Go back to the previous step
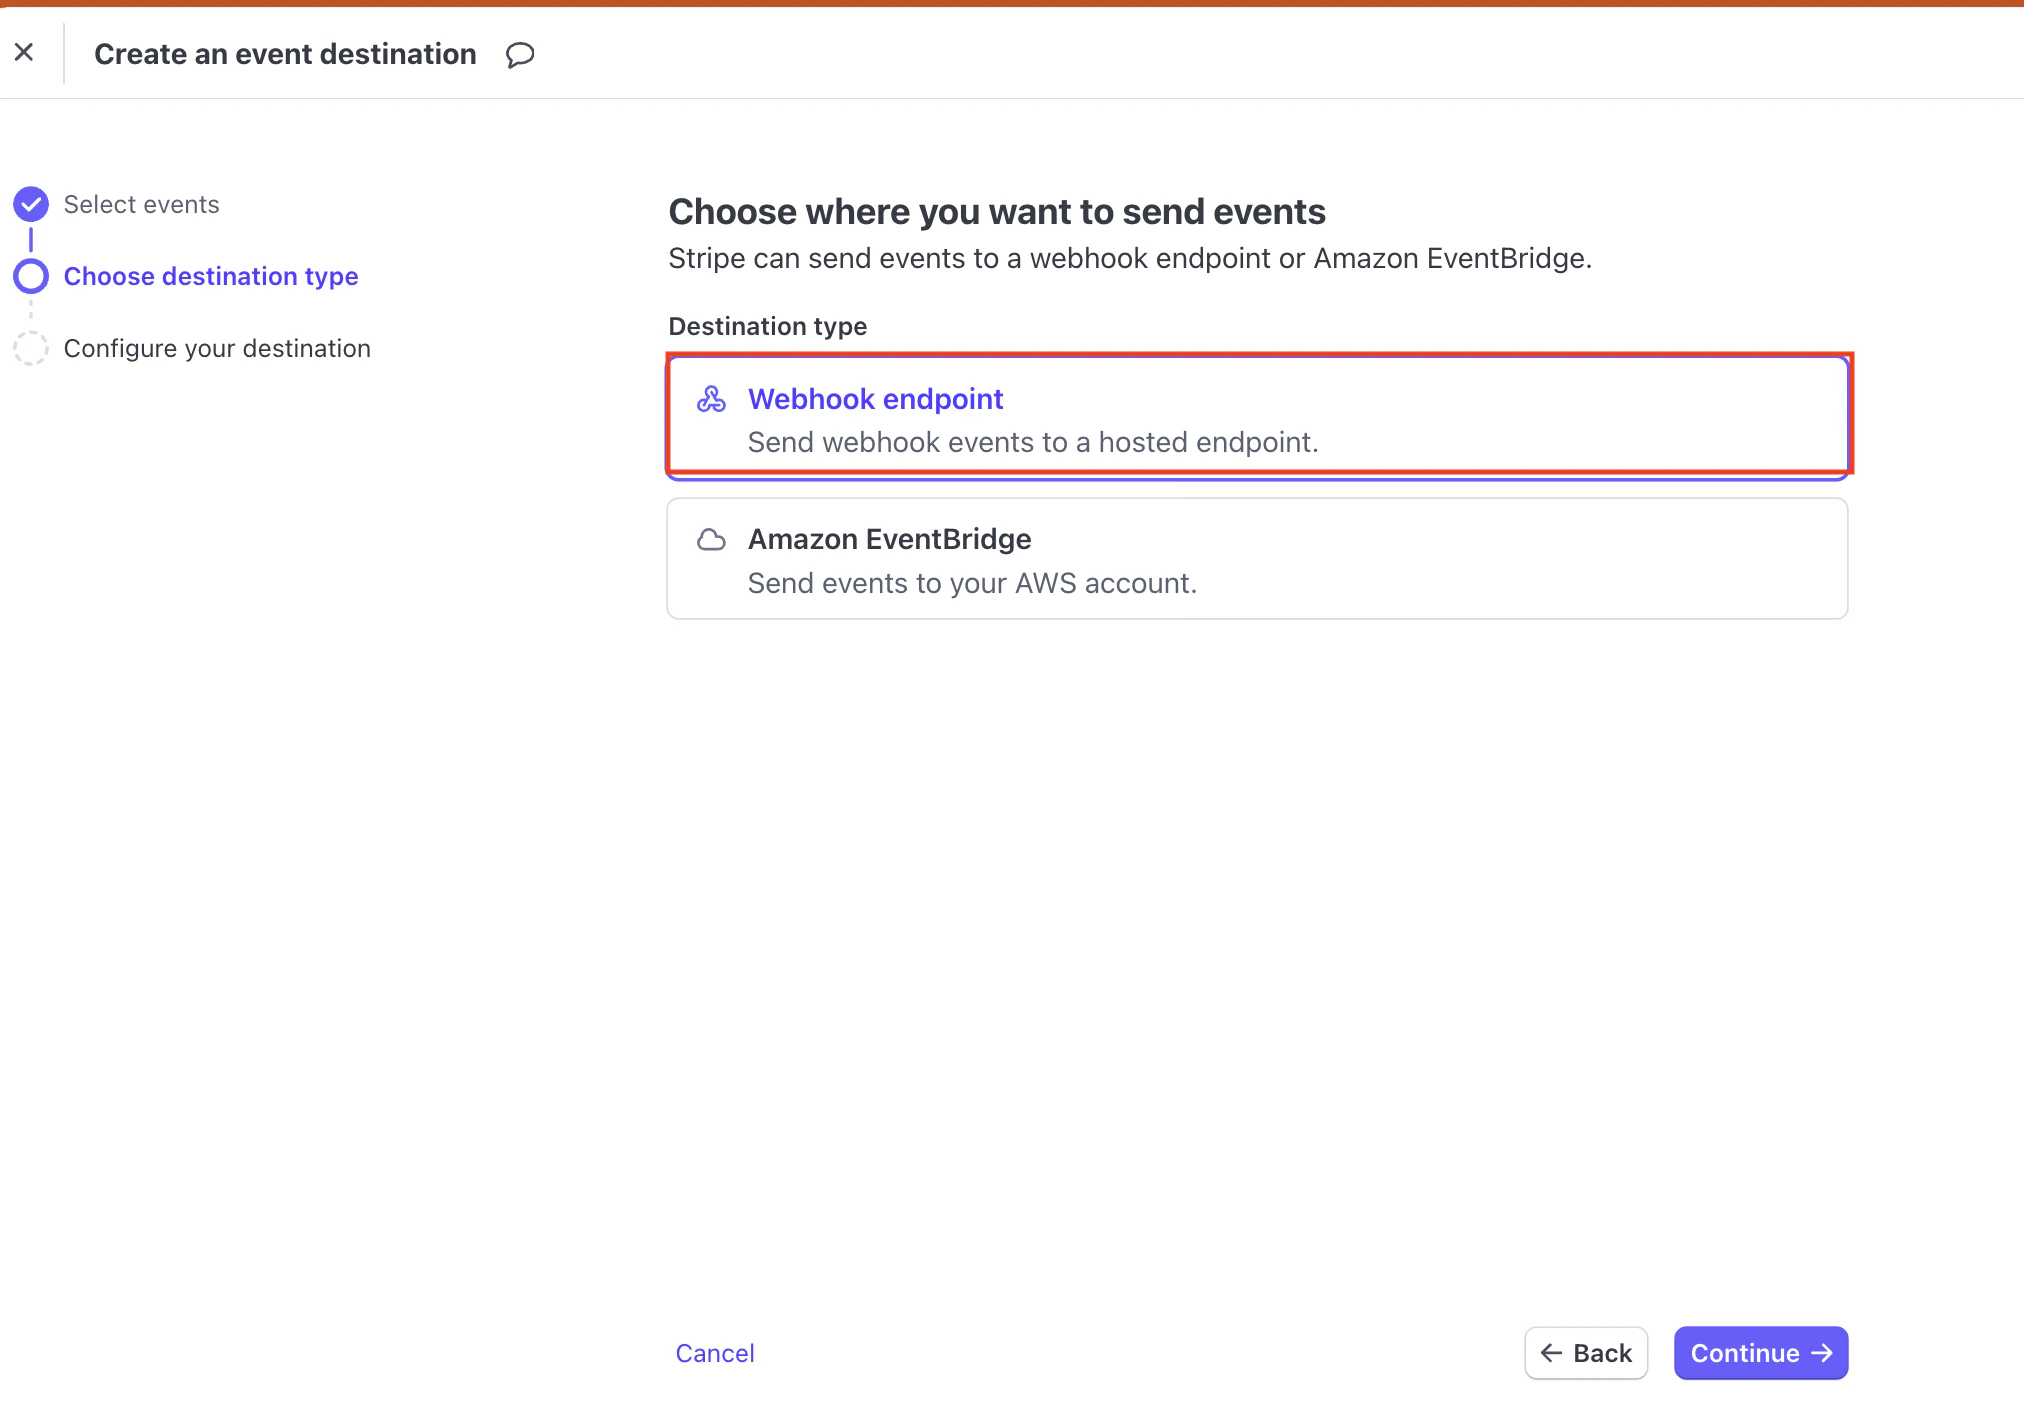 [1586, 1353]
